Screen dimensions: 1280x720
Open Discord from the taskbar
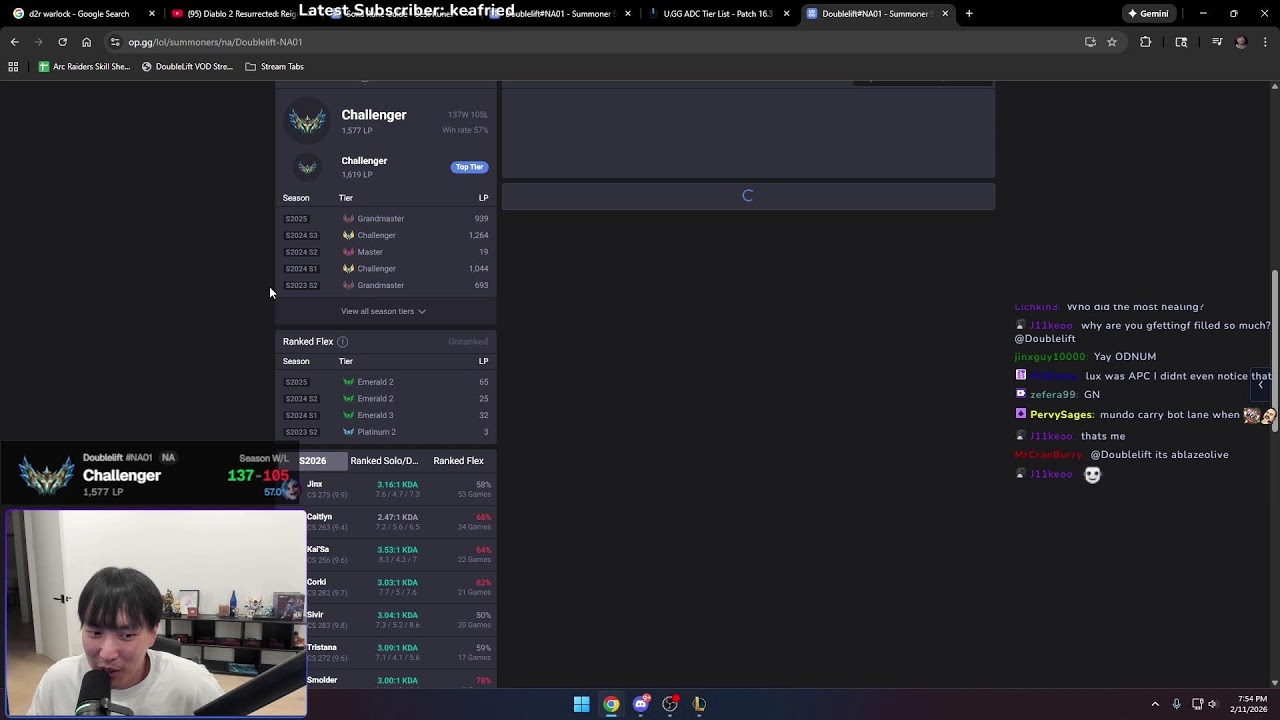[641, 704]
